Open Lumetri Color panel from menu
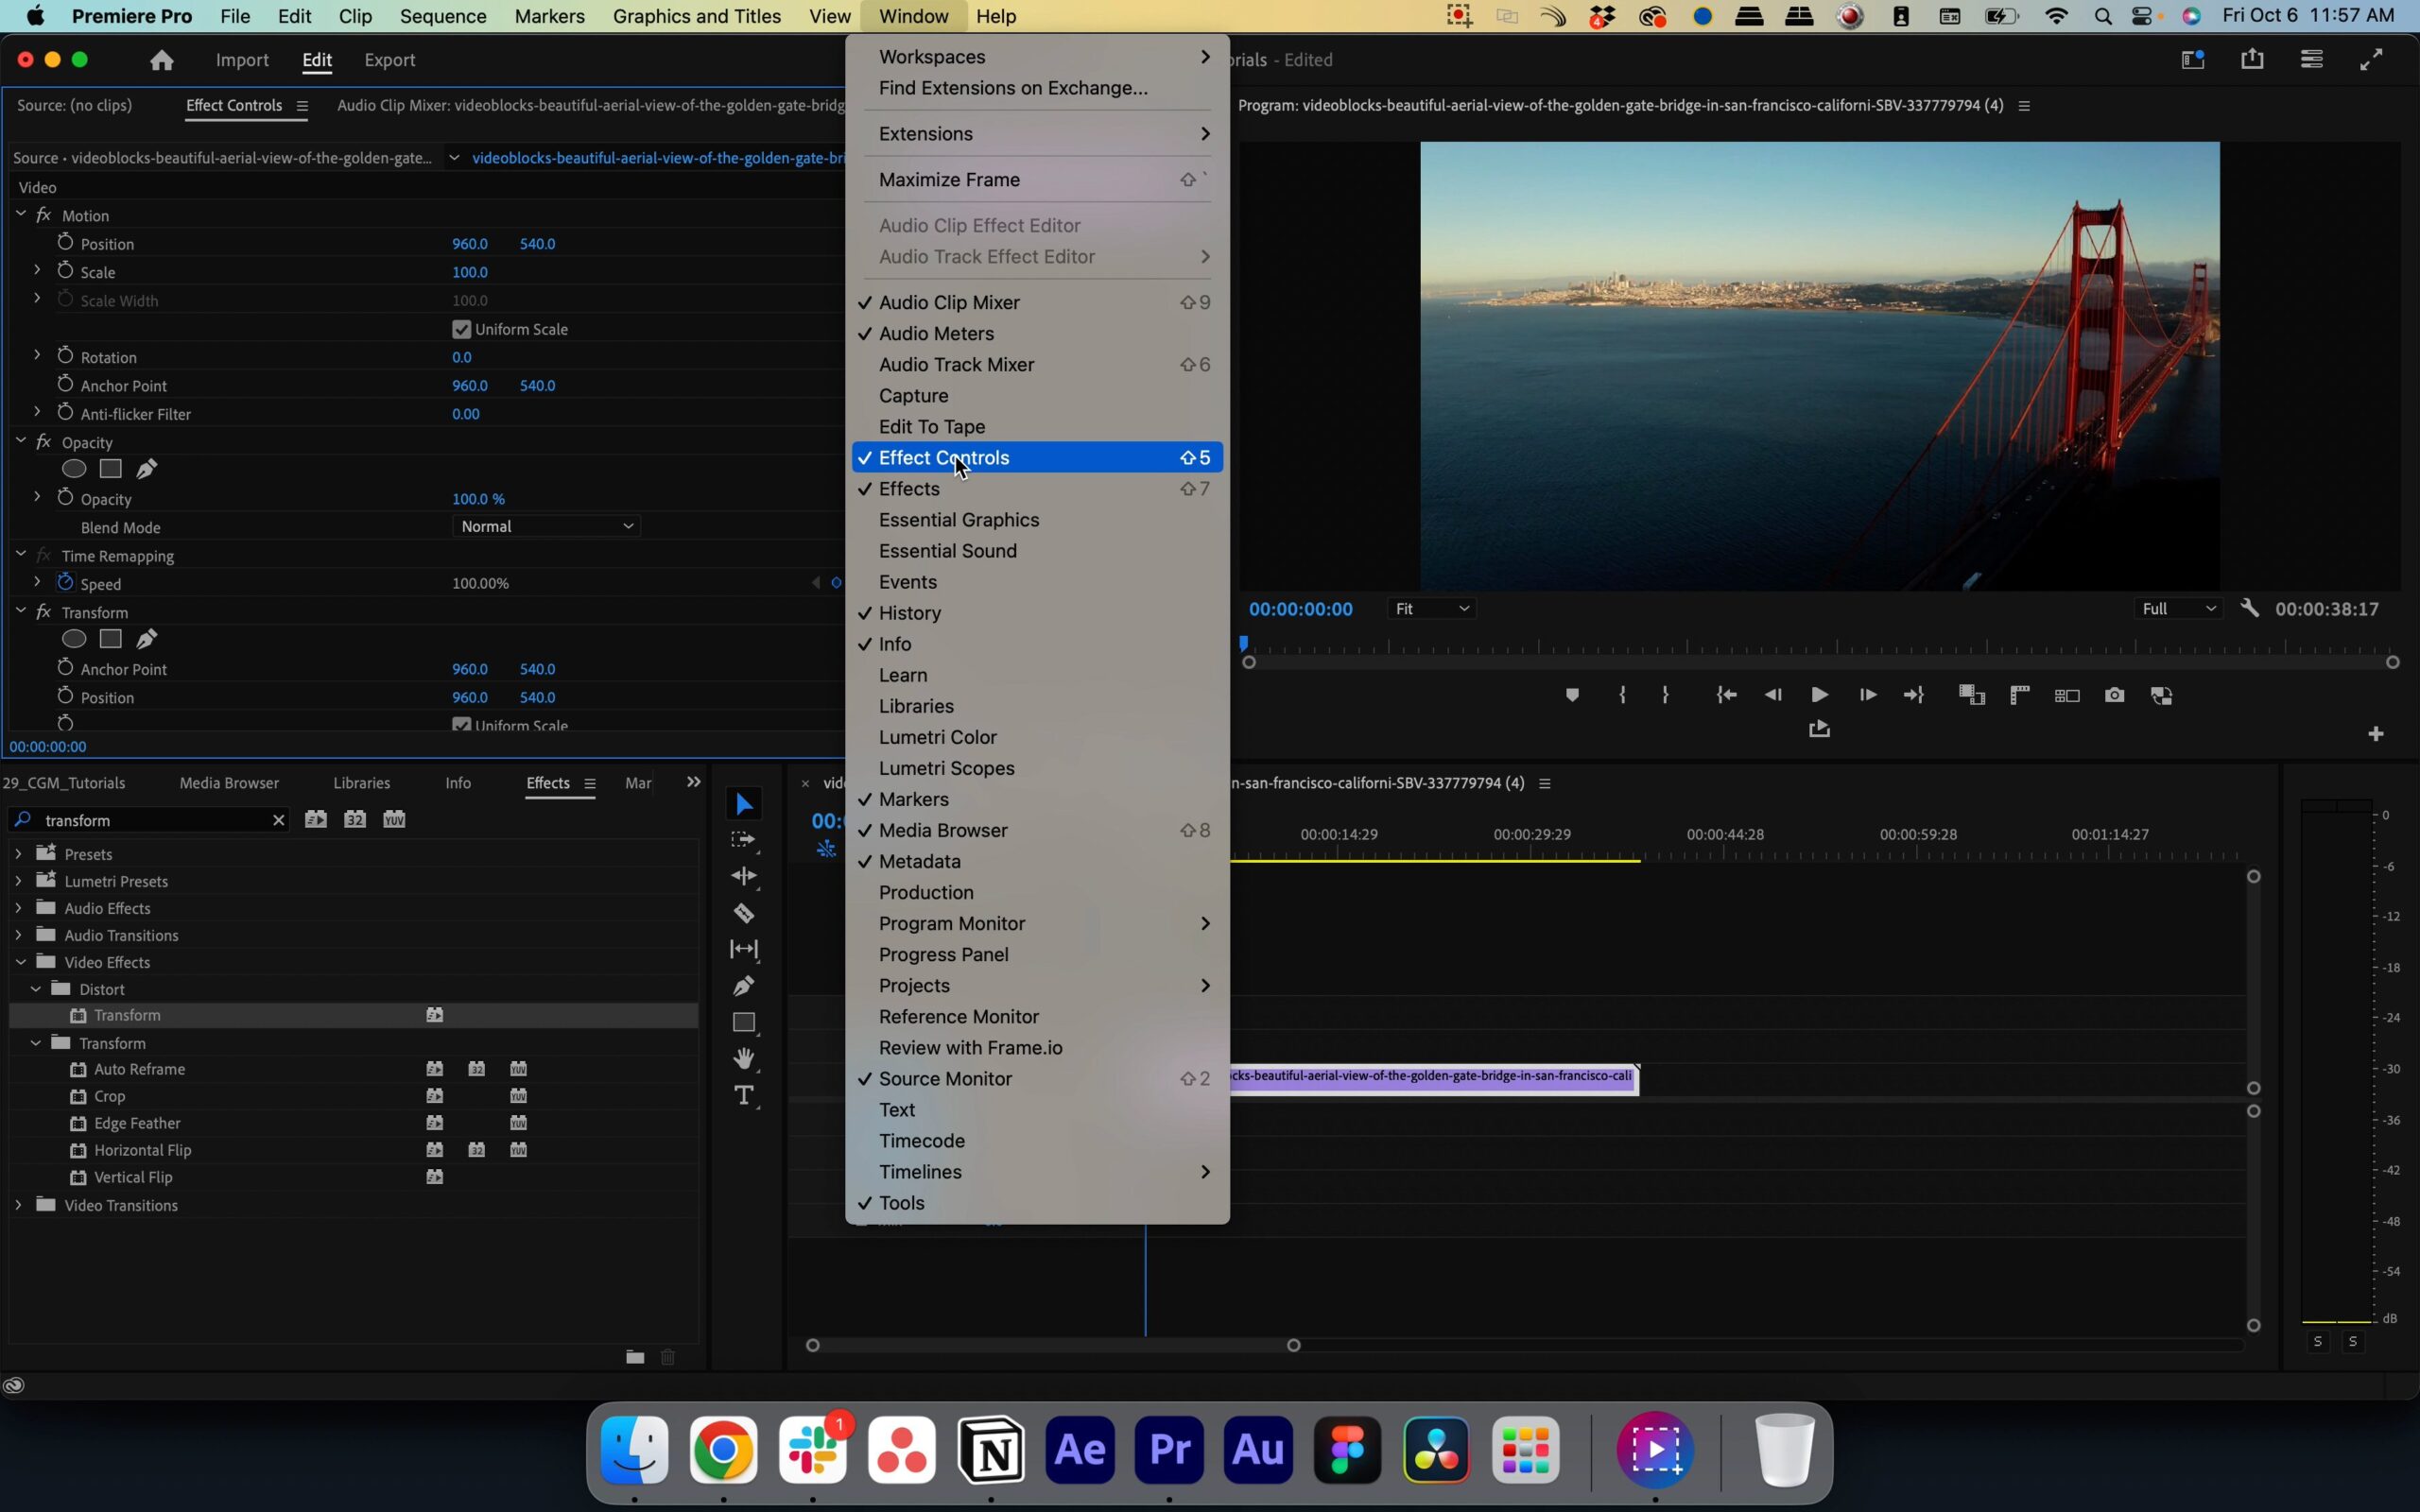The width and height of the screenshot is (2420, 1512). pos(939,737)
